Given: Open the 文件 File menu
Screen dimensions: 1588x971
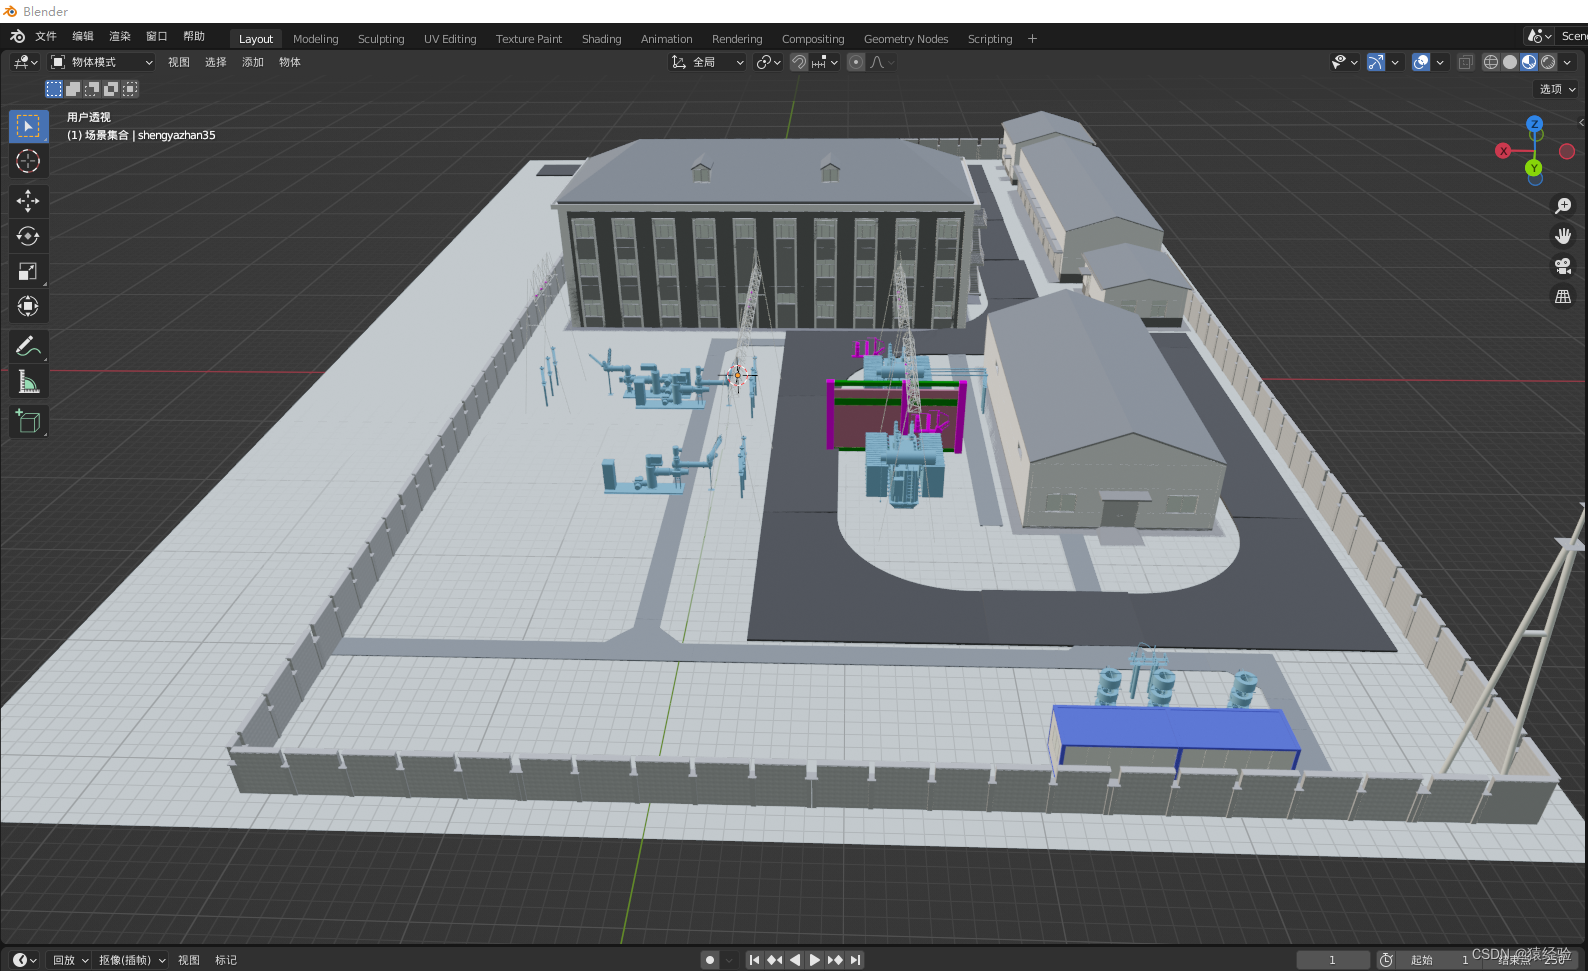Looking at the screenshot, I should coord(46,36).
